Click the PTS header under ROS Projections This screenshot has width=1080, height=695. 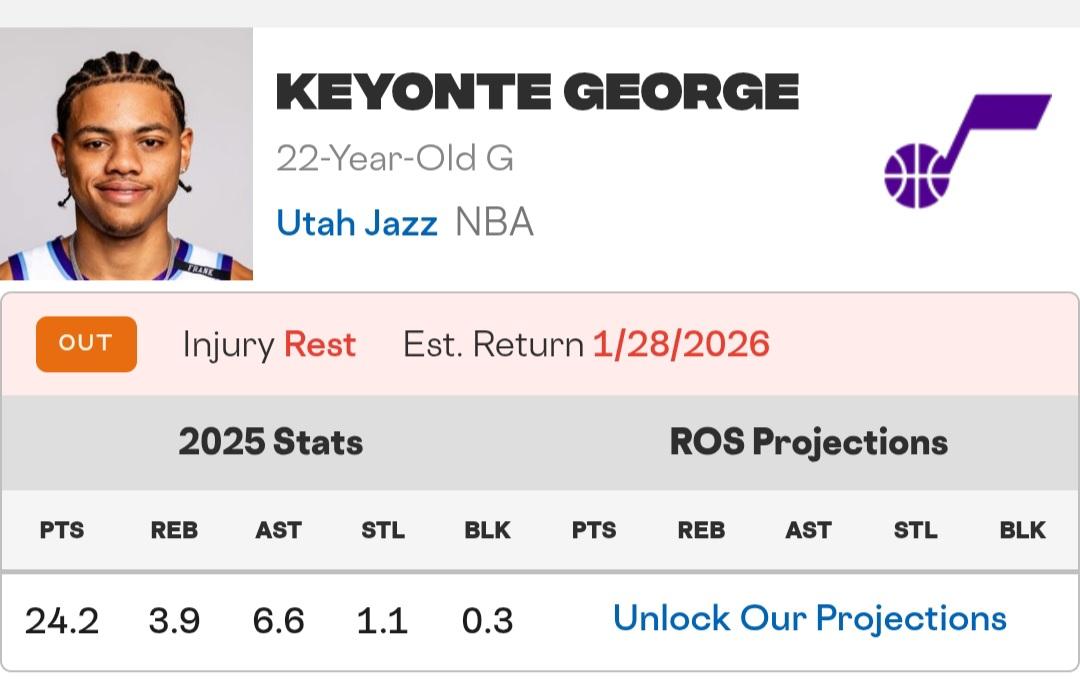coord(594,530)
